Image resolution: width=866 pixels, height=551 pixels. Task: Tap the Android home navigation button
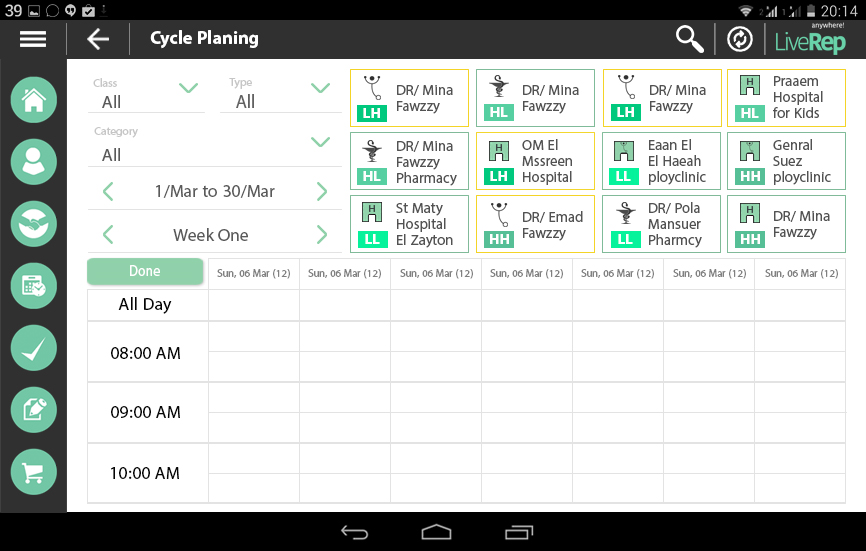(436, 532)
